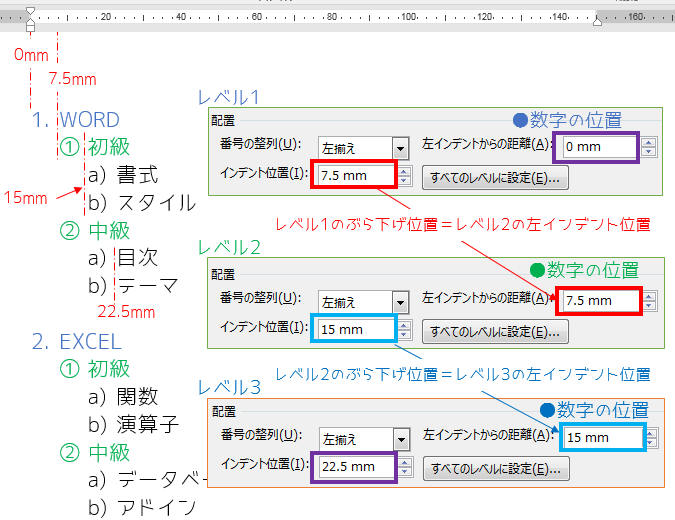Click the heading '1. WORD' in document

[x=76, y=120]
